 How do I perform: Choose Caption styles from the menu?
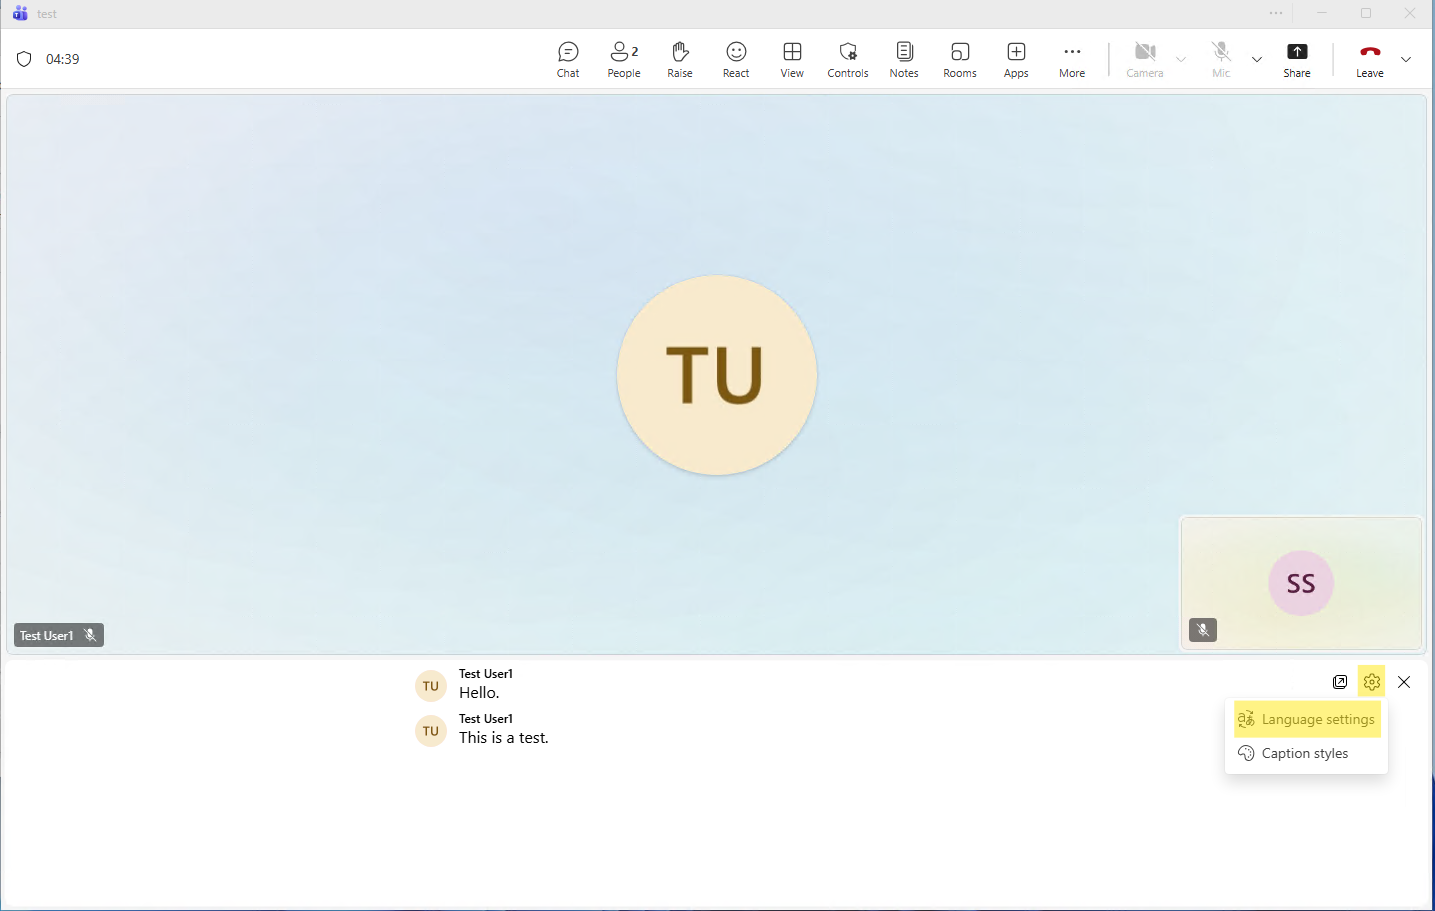(1304, 753)
